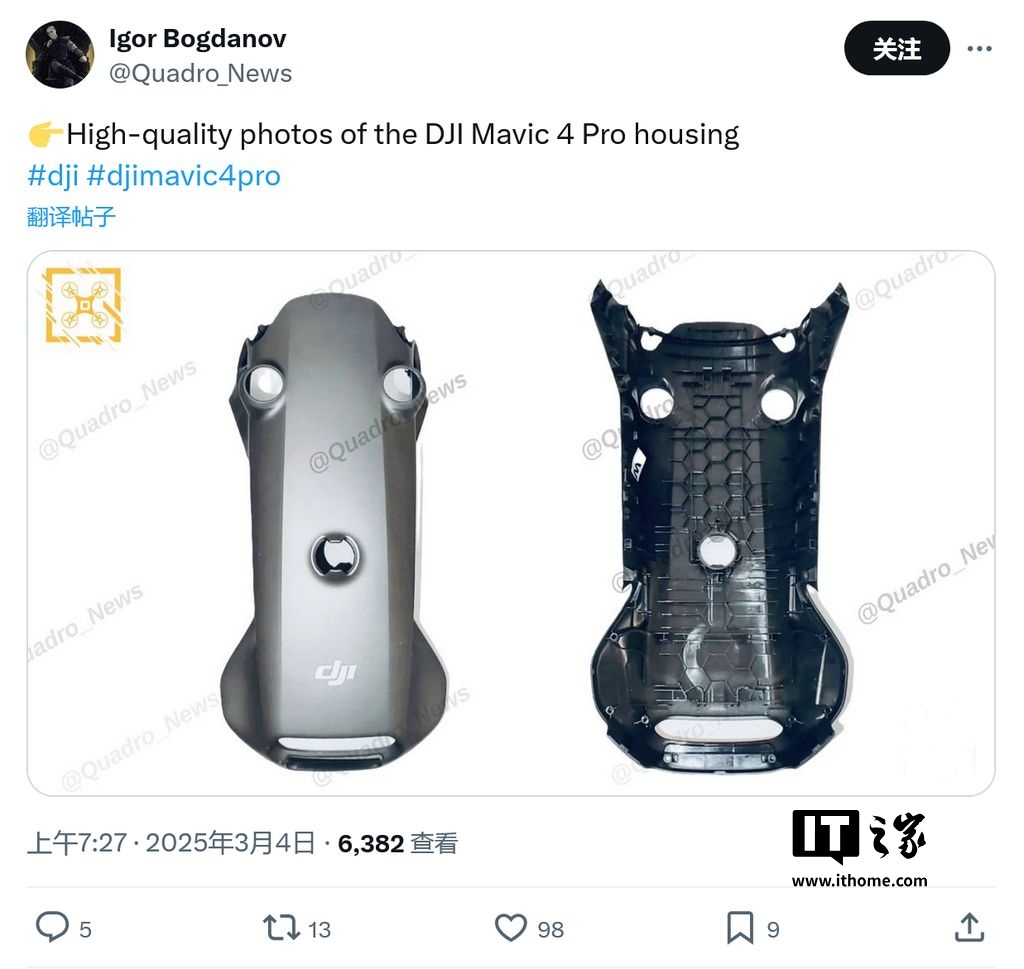Bookmark the post with bookmark icon
This screenshot has width=1024, height=969.
click(x=740, y=928)
